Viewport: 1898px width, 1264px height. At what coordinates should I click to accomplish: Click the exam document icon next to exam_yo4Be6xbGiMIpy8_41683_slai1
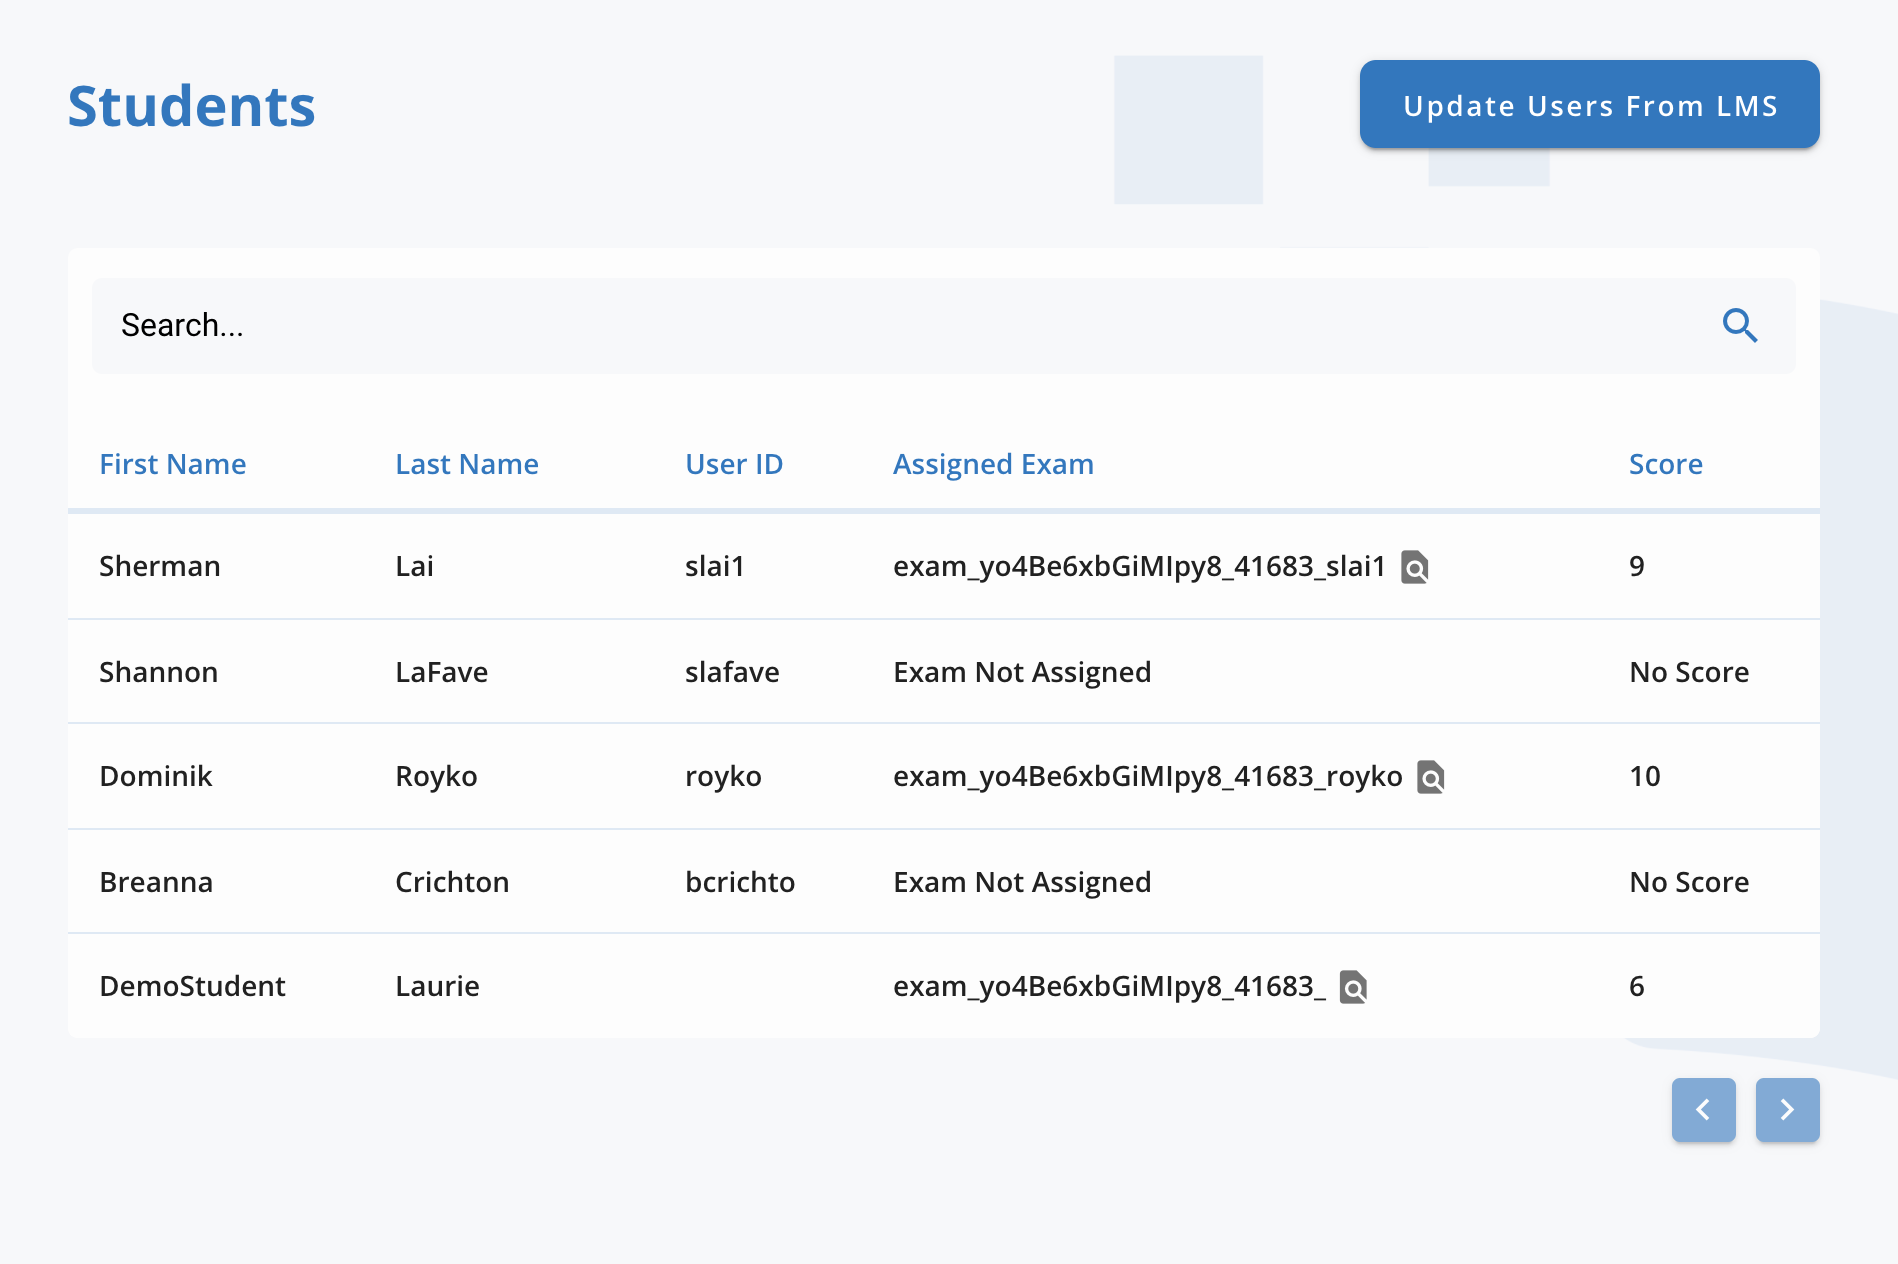(1414, 566)
